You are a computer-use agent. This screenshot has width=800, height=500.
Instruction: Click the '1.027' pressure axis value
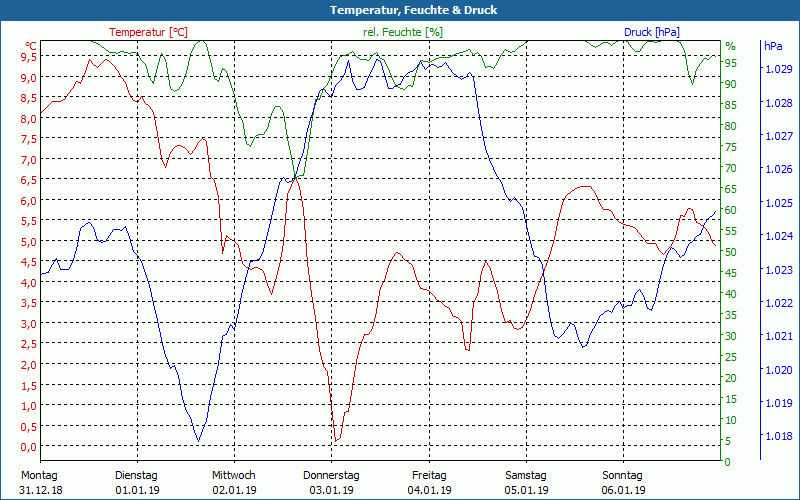779,136
